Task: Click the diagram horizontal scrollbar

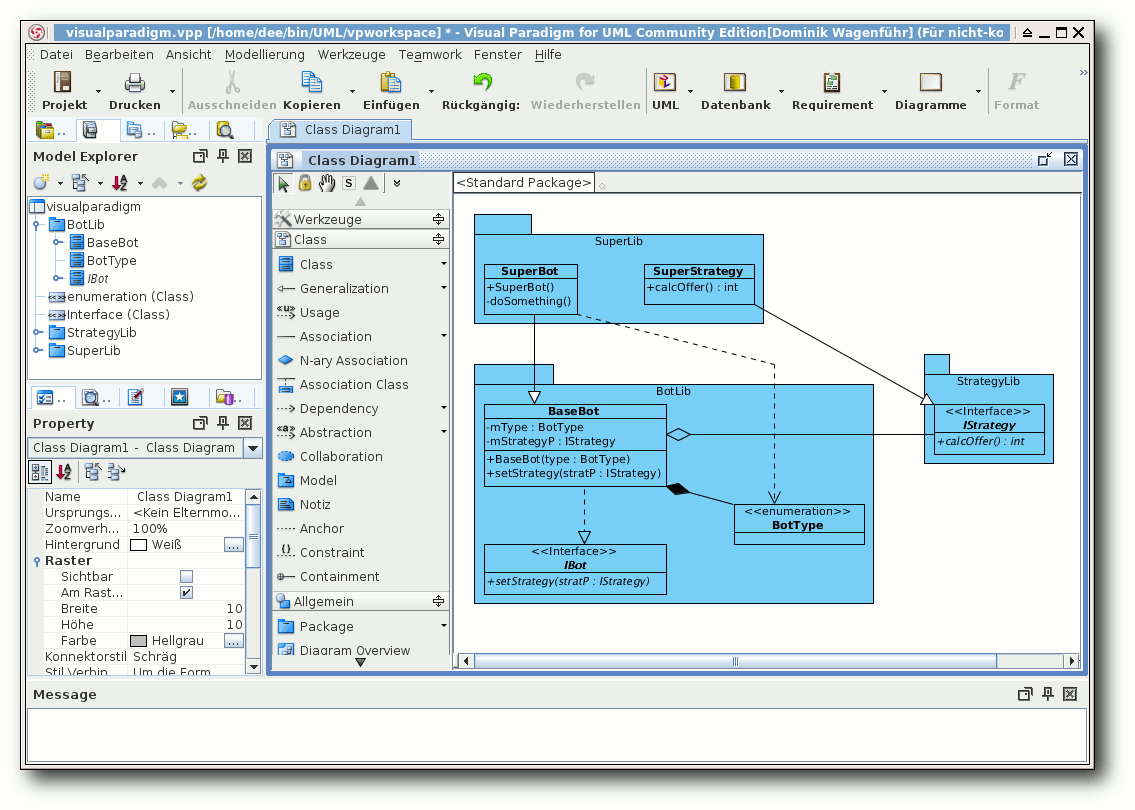Action: (735, 661)
